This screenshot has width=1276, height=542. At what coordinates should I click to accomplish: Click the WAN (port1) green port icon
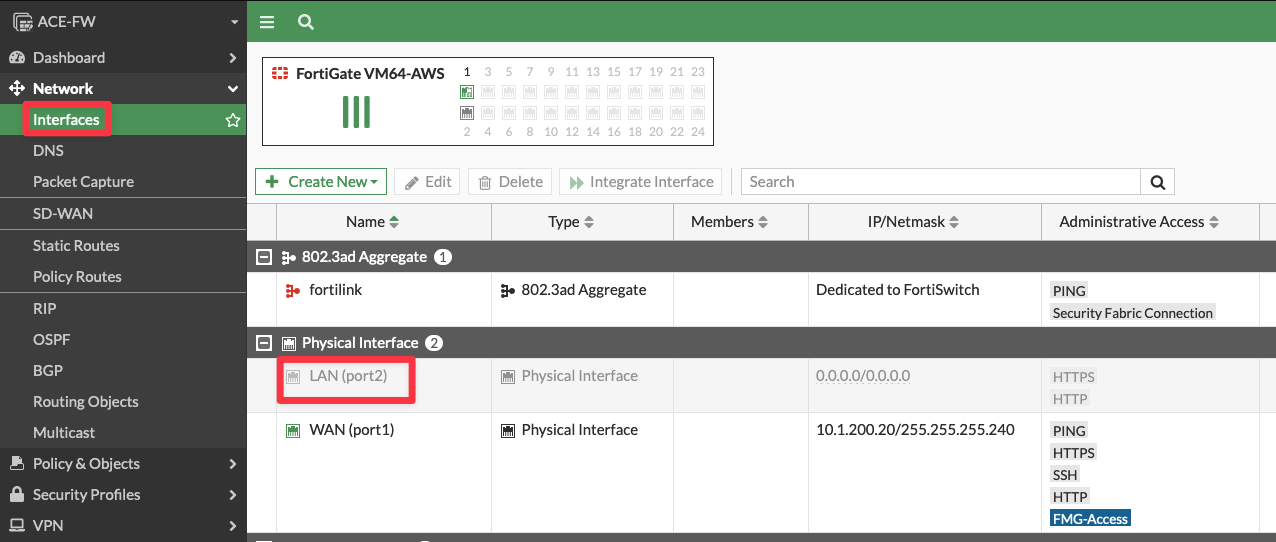tap(293, 431)
